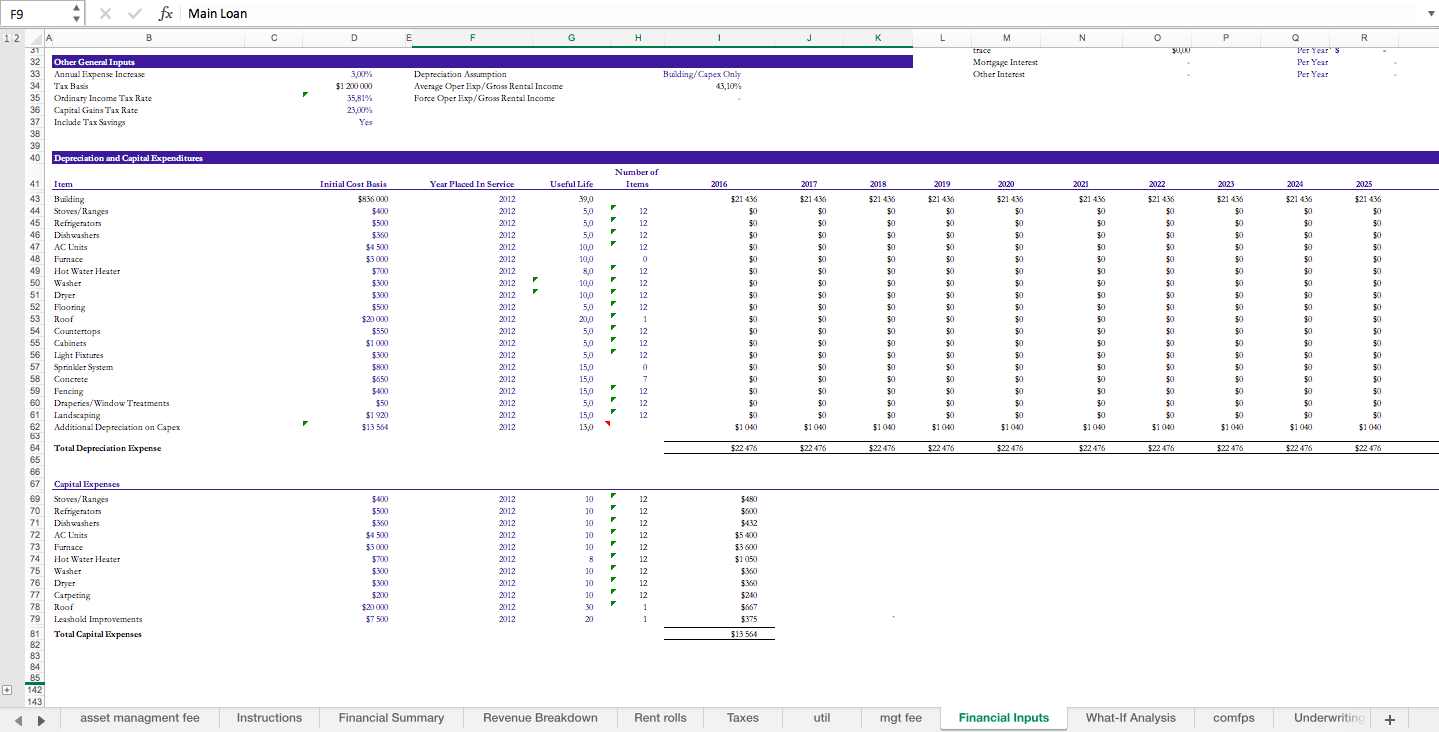Expand hidden rows with the plus outline button

click(7, 689)
